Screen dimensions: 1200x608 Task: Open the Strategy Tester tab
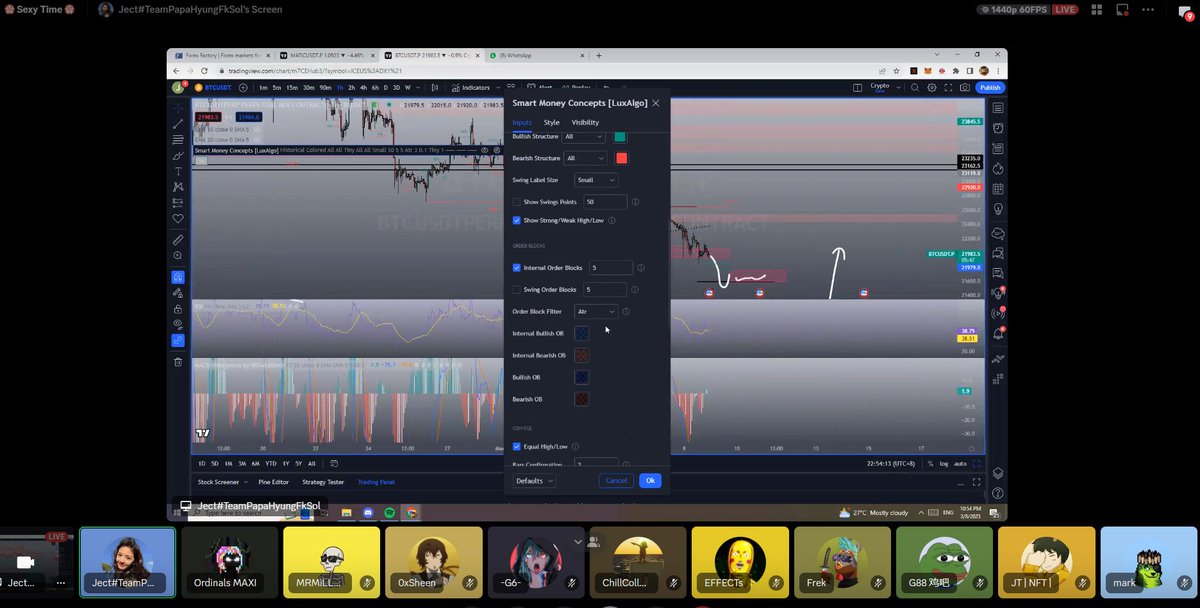pos(323,482)
